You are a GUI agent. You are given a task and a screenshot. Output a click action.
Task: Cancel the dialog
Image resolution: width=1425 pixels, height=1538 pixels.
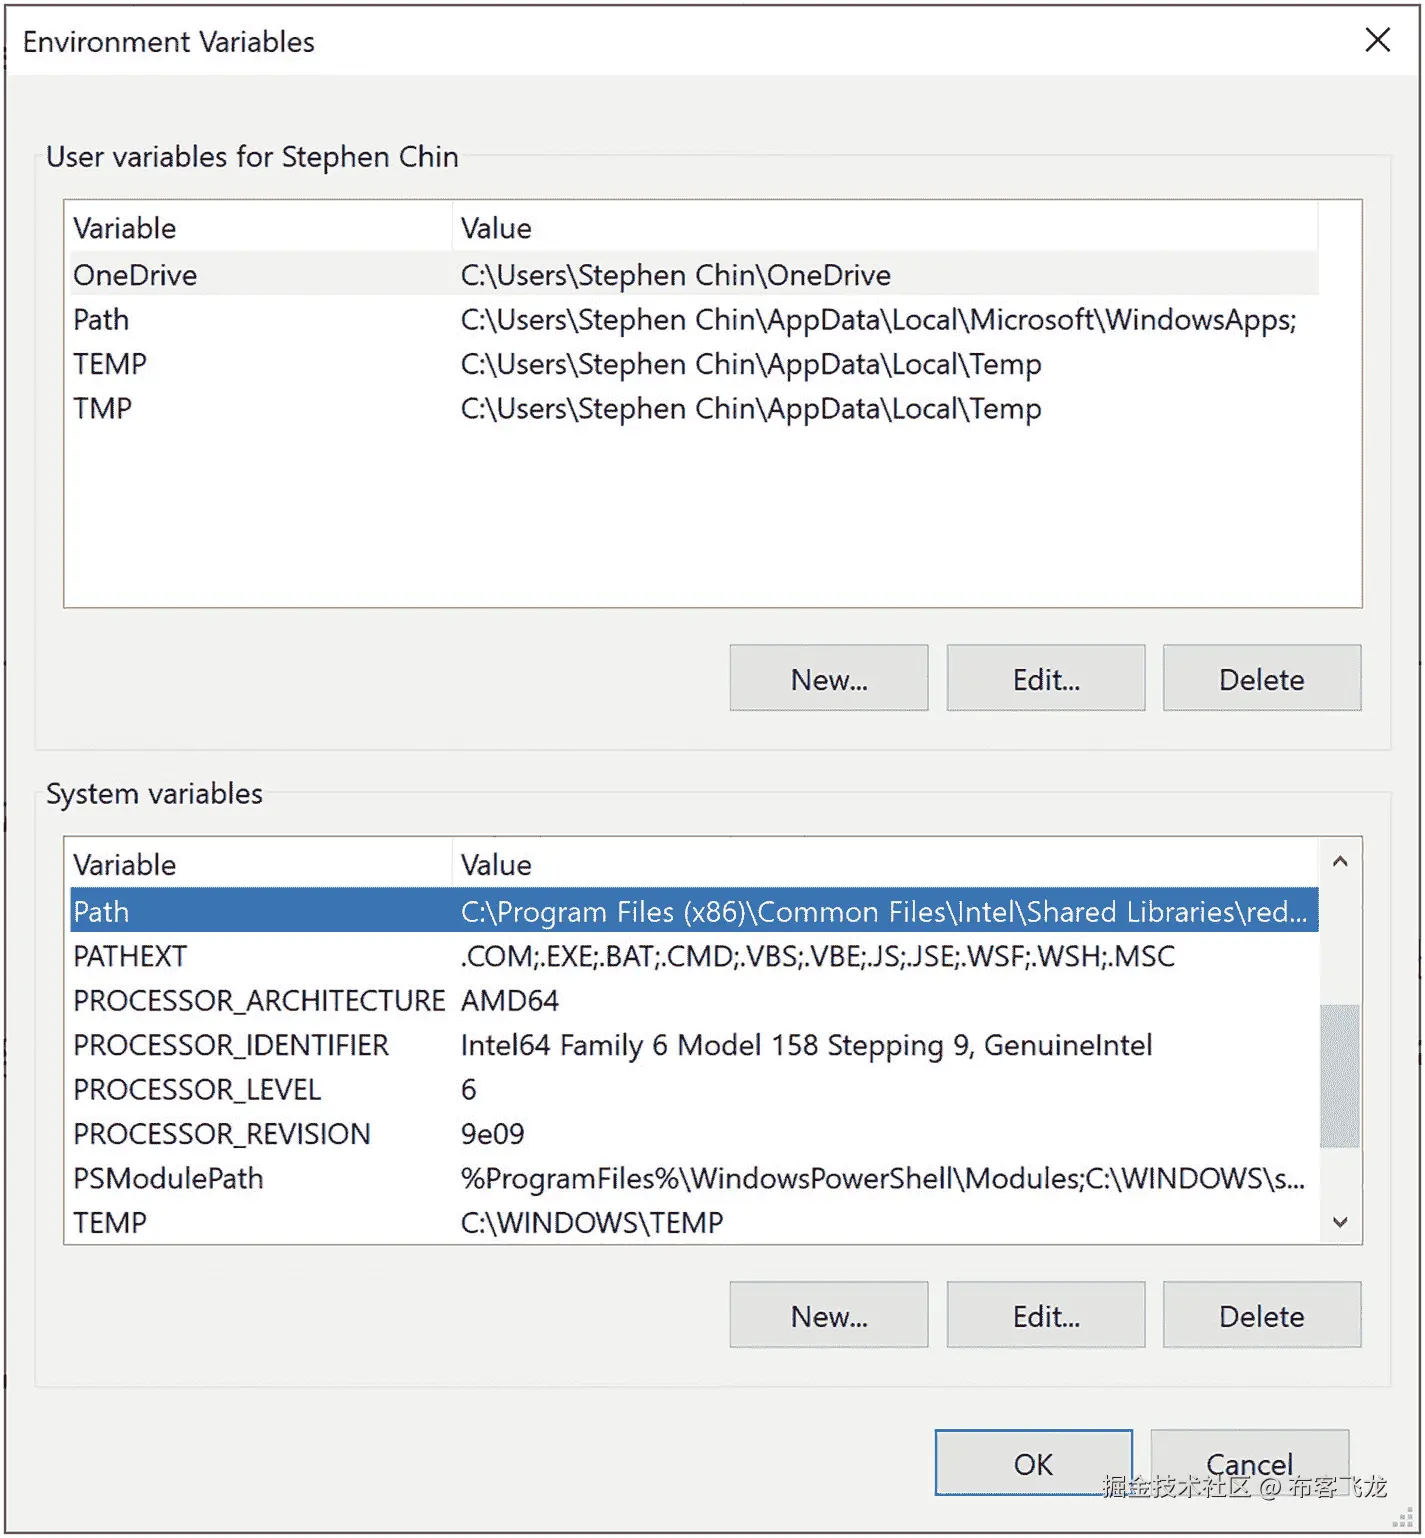coord(1249,1464)
